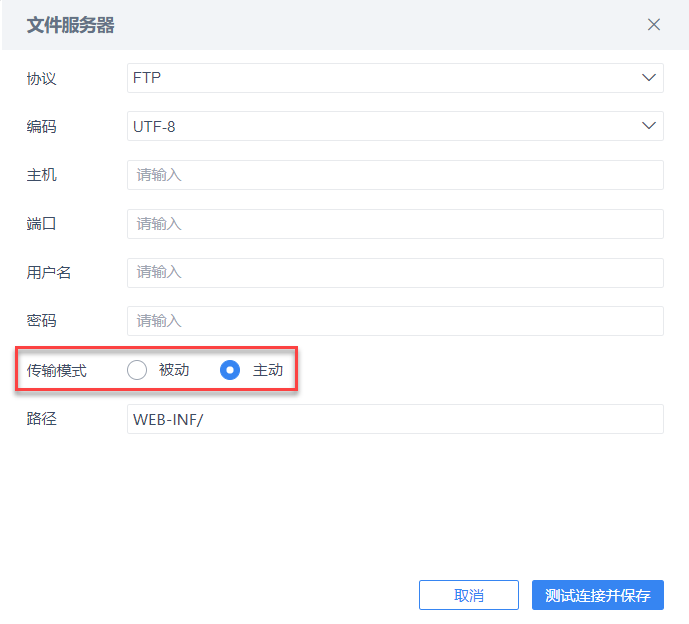Image resolution: width=689 pixels, height=624 pixels.
Task: Select the 被动 transfer mode radio button
Action: [x=137, y=370]
